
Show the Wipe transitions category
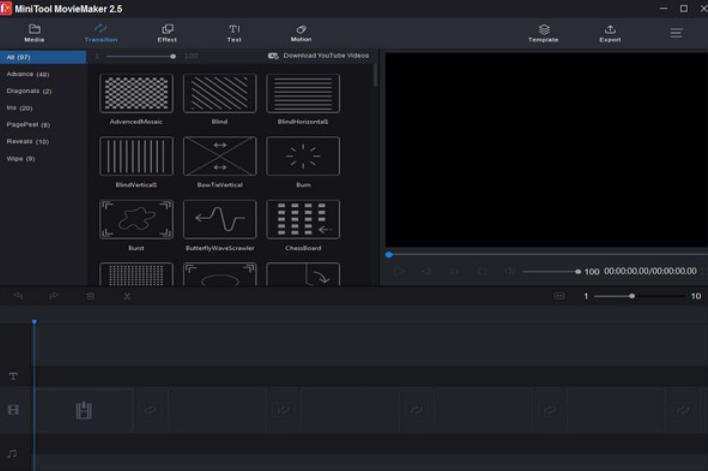(21, 158)
